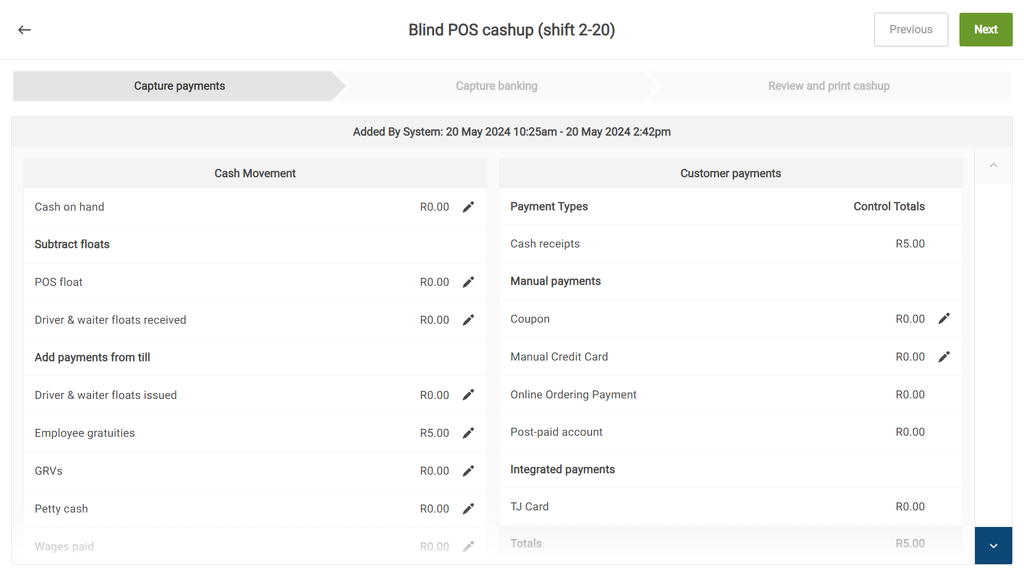Edit the POS float amount
The height and width of the screenshot is (576, 1024).
coord(468,282)
